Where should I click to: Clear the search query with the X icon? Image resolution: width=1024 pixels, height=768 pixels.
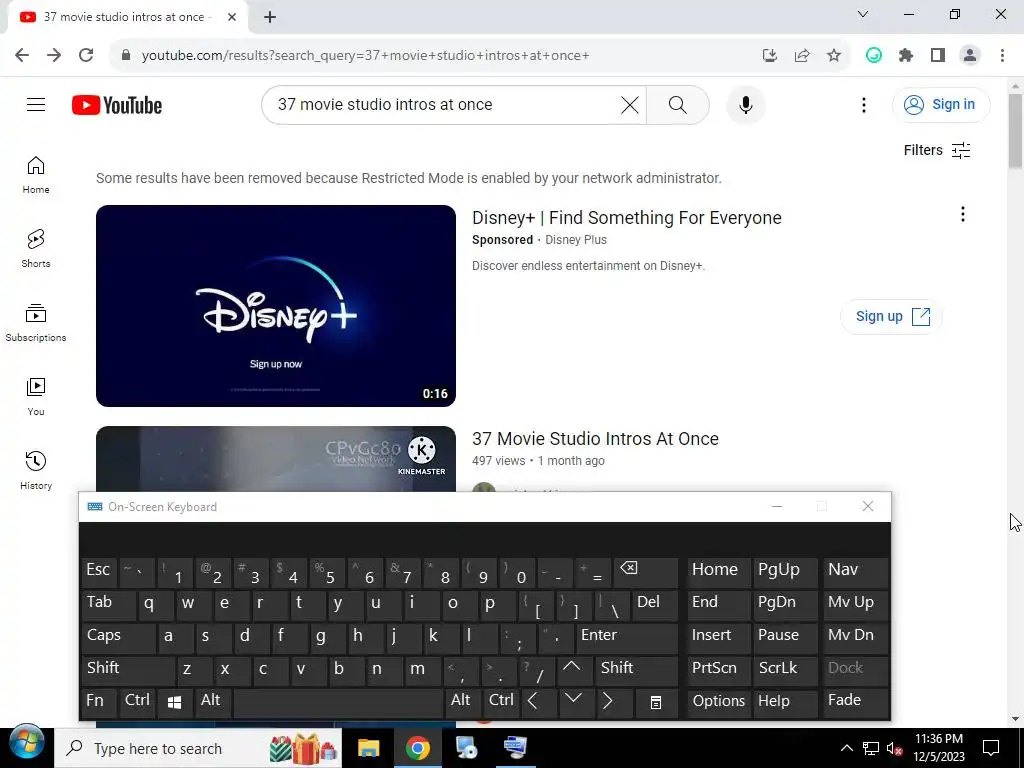[630, 104]
